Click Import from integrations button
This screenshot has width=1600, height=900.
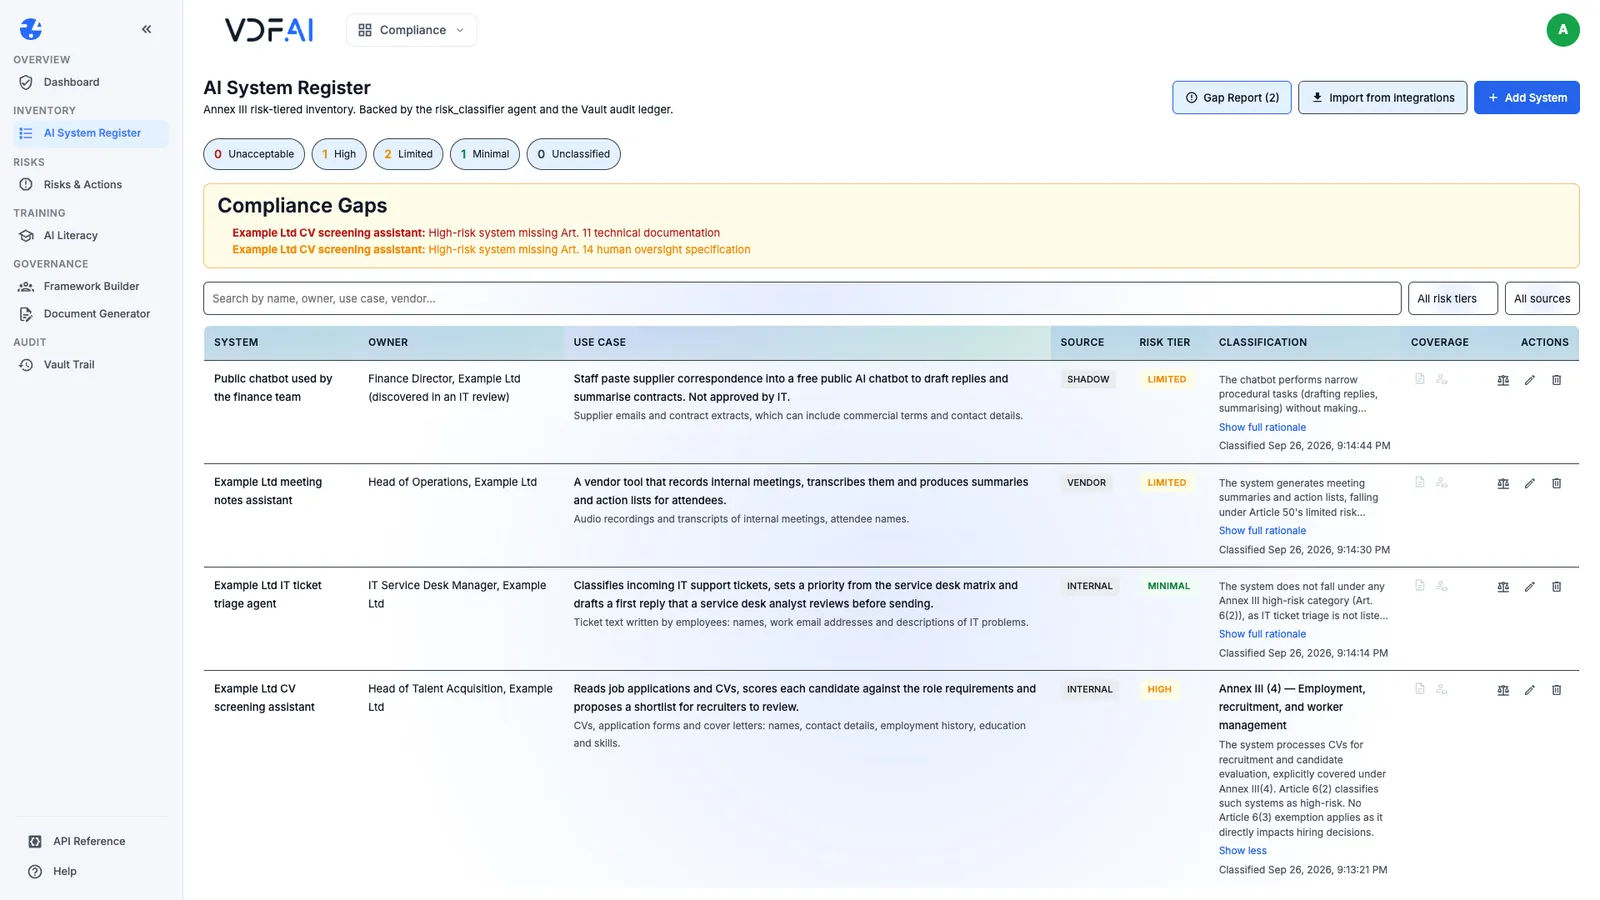pyautogui.click(x=1383, y=98)
